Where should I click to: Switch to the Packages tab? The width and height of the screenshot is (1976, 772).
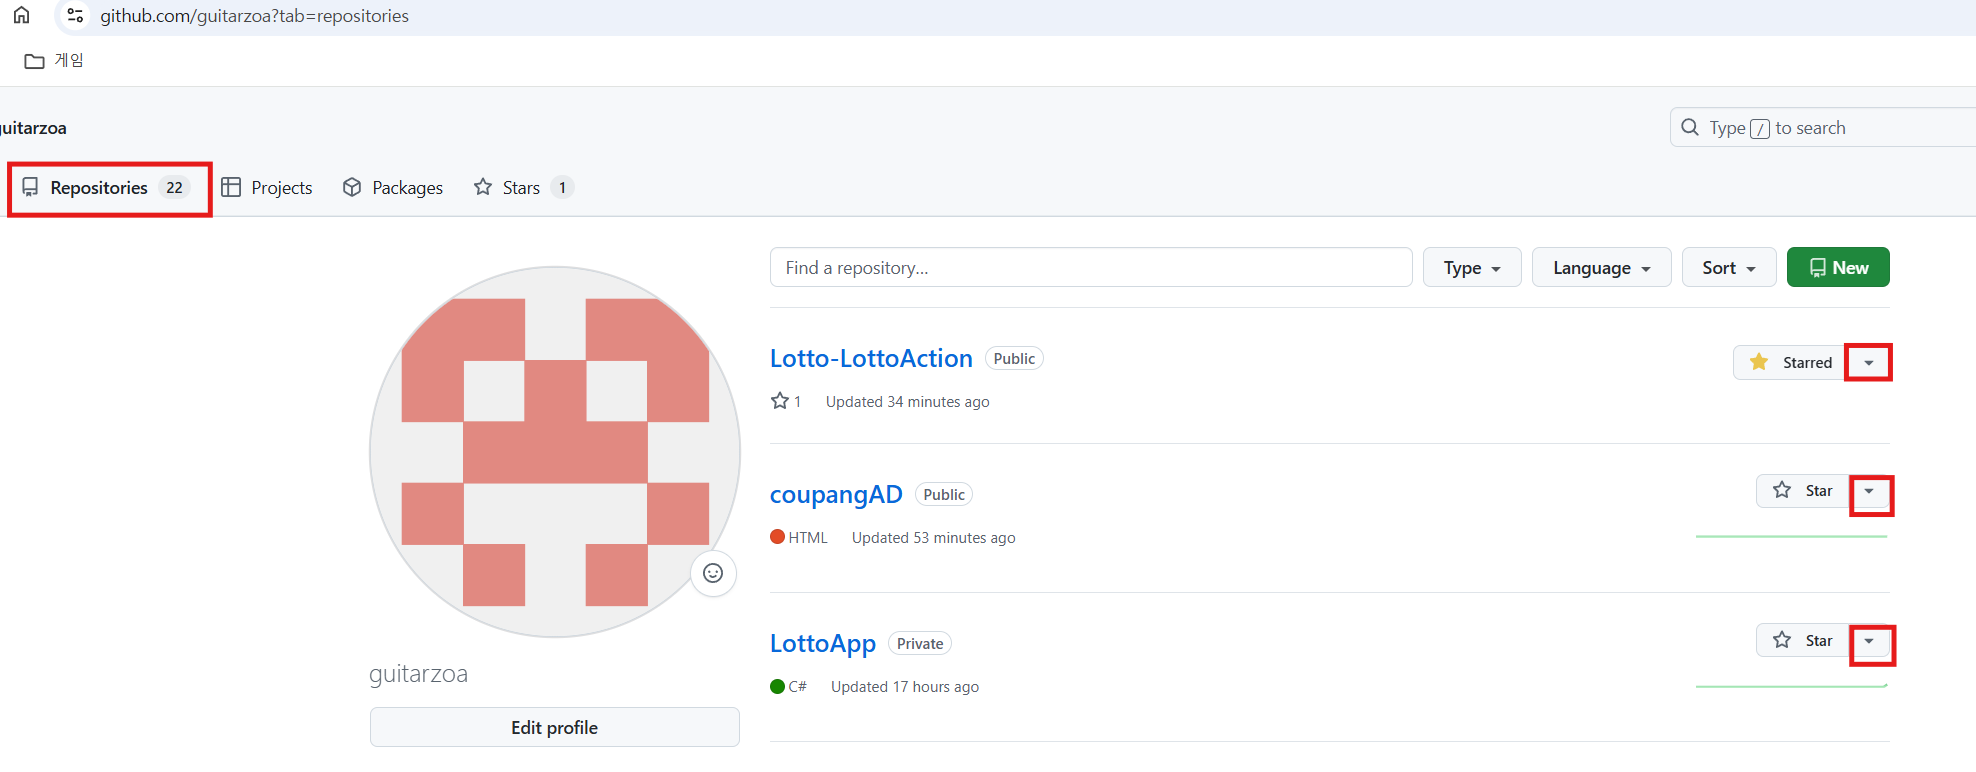pos(393,188)
